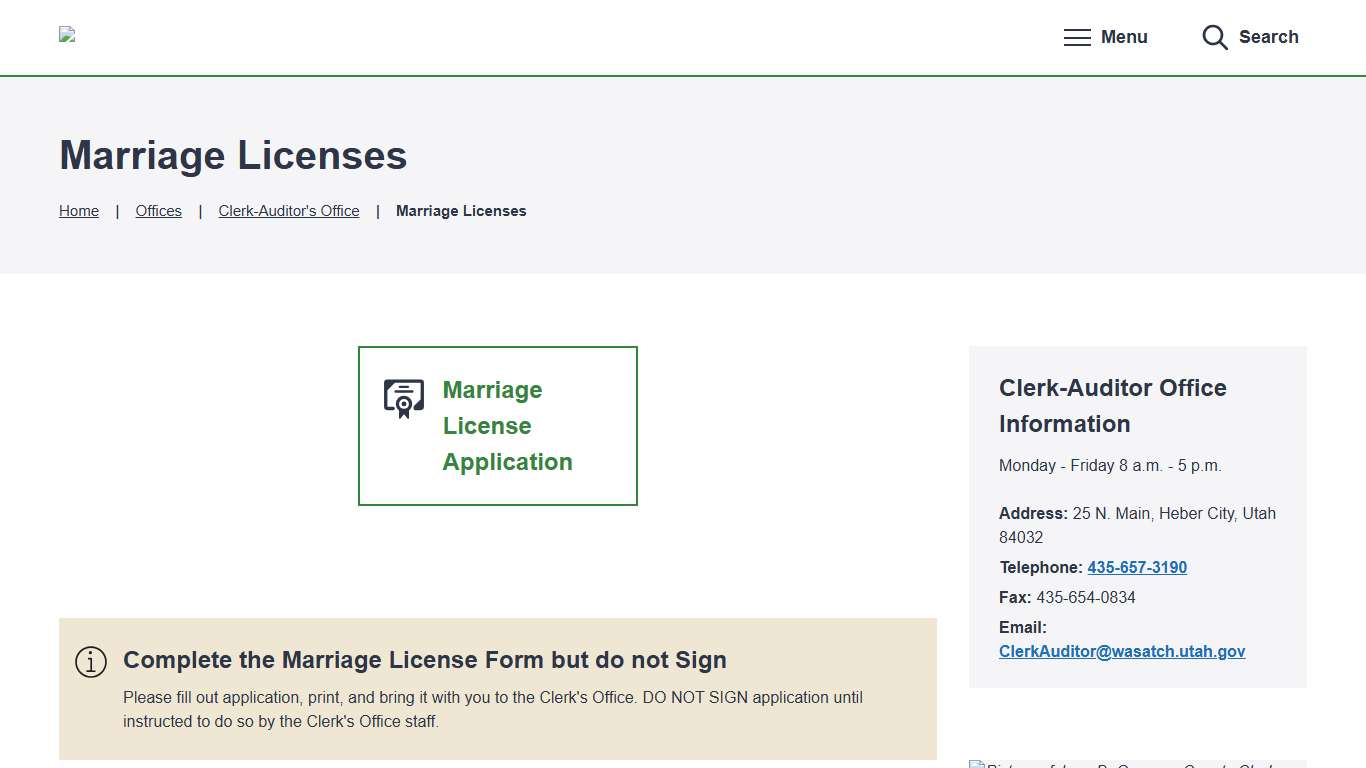Click the circled info icon
Screen dimensions: 1366x768
pos(90,661)
